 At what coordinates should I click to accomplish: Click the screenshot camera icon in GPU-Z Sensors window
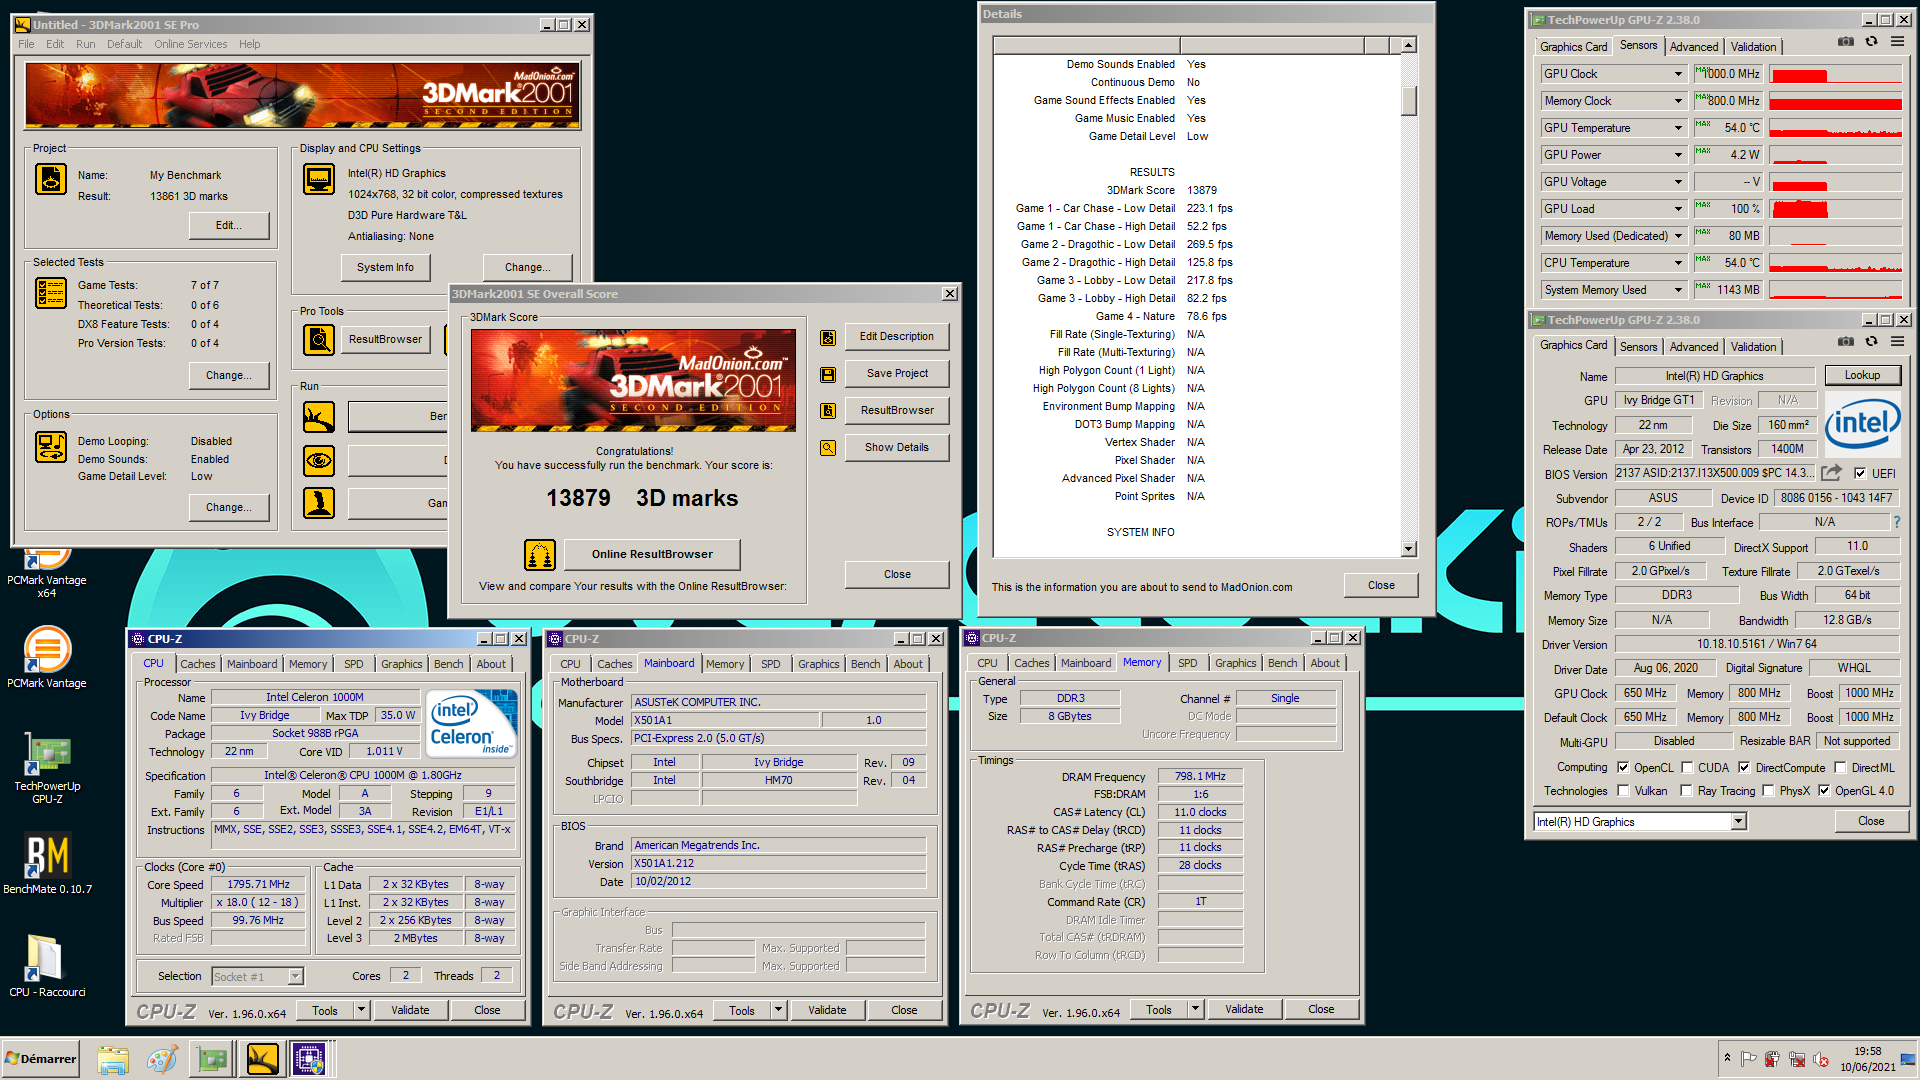click(x=1846, y=42)
